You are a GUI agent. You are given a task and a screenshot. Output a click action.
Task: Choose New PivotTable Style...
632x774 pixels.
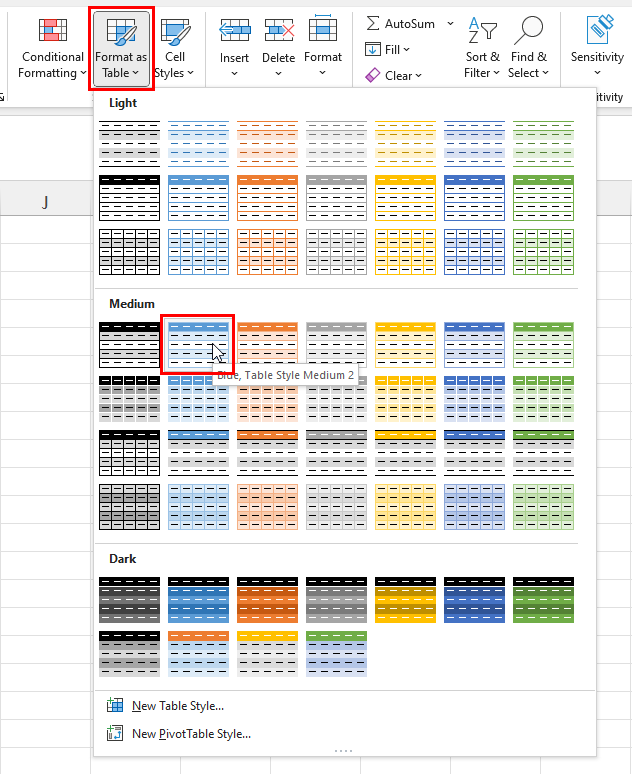click(179, 734)
